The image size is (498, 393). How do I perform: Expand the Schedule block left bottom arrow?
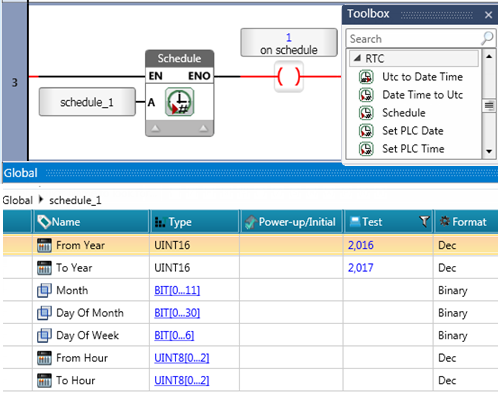[155, 128]
